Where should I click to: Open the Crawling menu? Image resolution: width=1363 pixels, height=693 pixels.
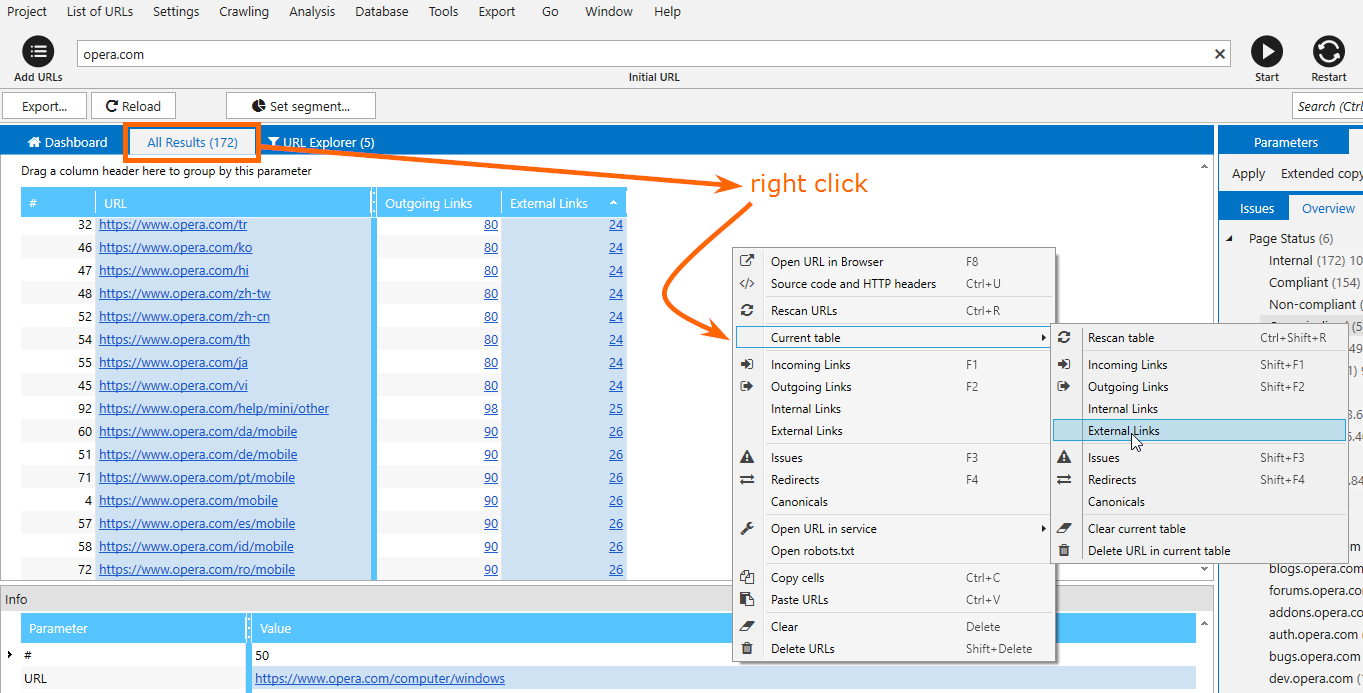[244, 12]
